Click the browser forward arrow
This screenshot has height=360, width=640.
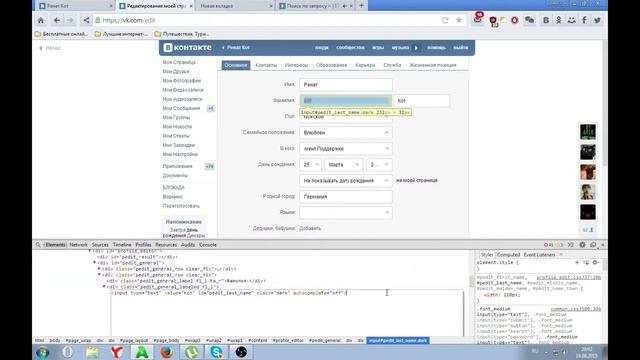pos(70,20)
